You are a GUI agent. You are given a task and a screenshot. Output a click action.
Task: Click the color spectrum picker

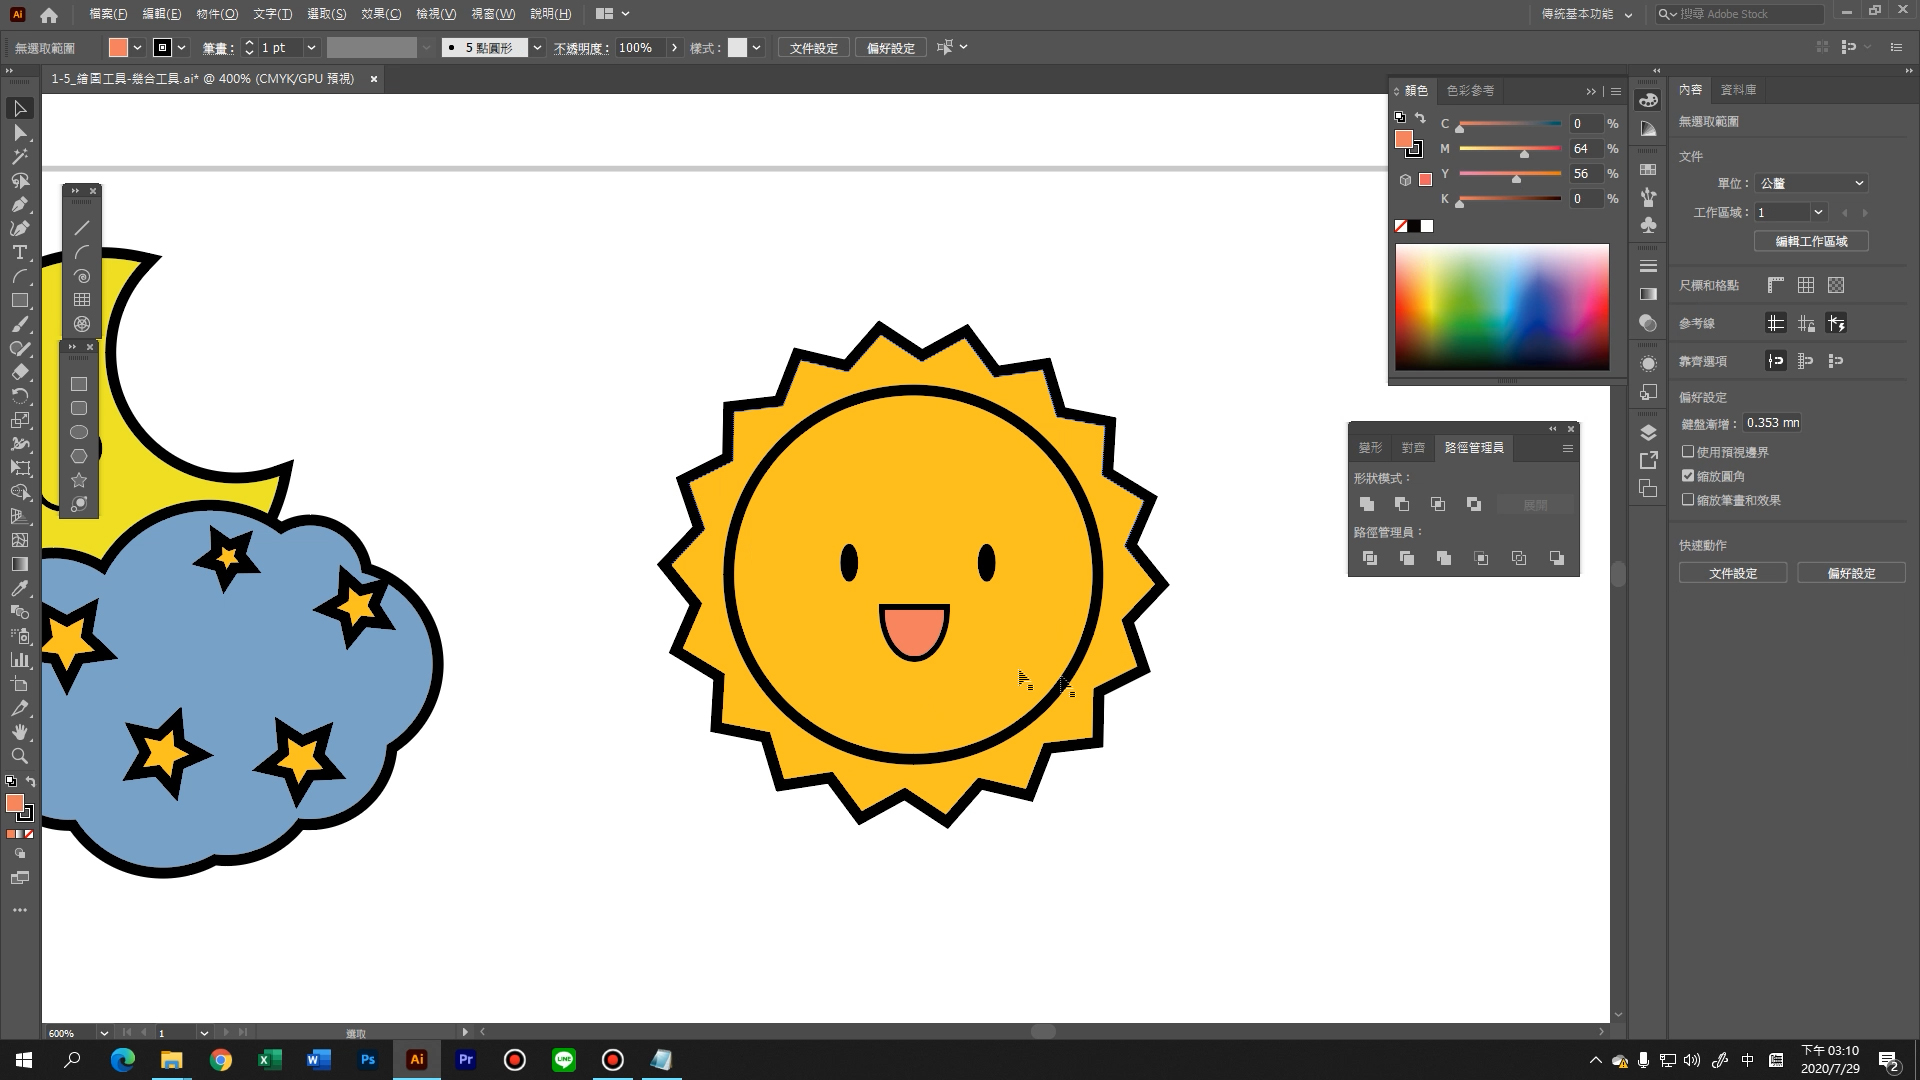click(1501, 307)
